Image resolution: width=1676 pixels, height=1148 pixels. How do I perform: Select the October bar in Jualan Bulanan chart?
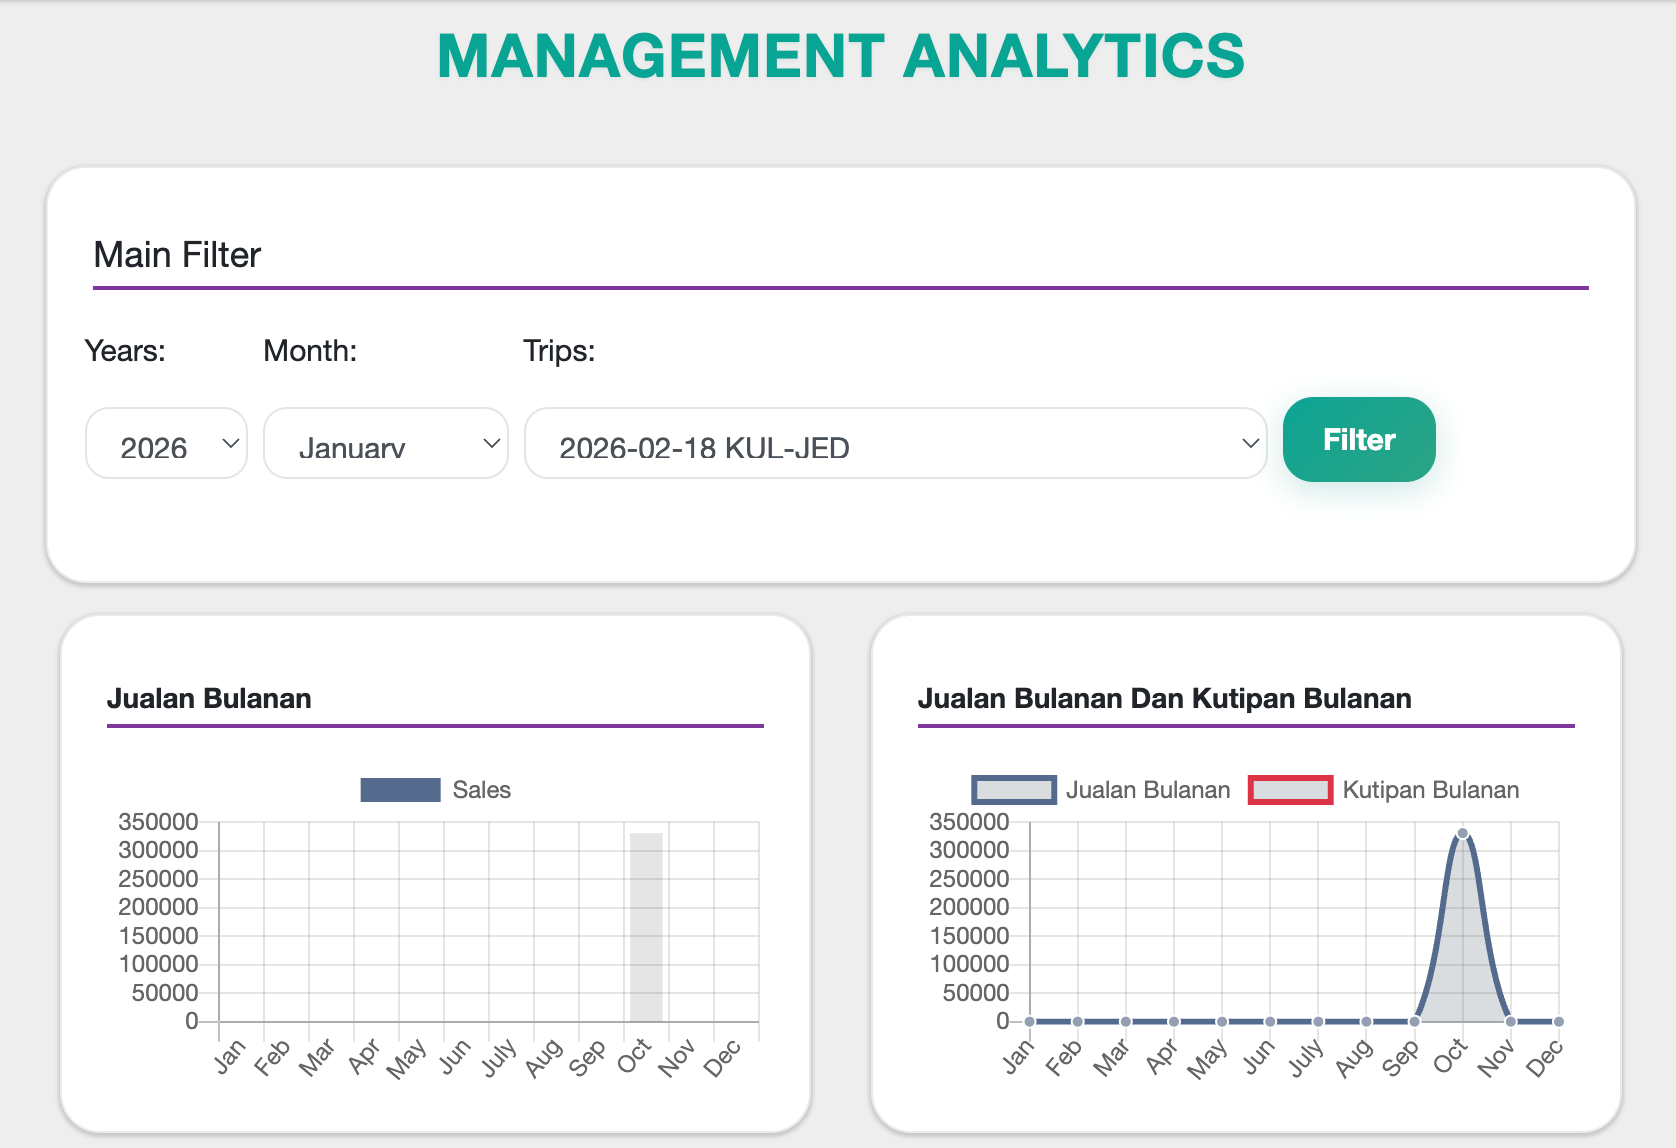click(x=645, y=925)
